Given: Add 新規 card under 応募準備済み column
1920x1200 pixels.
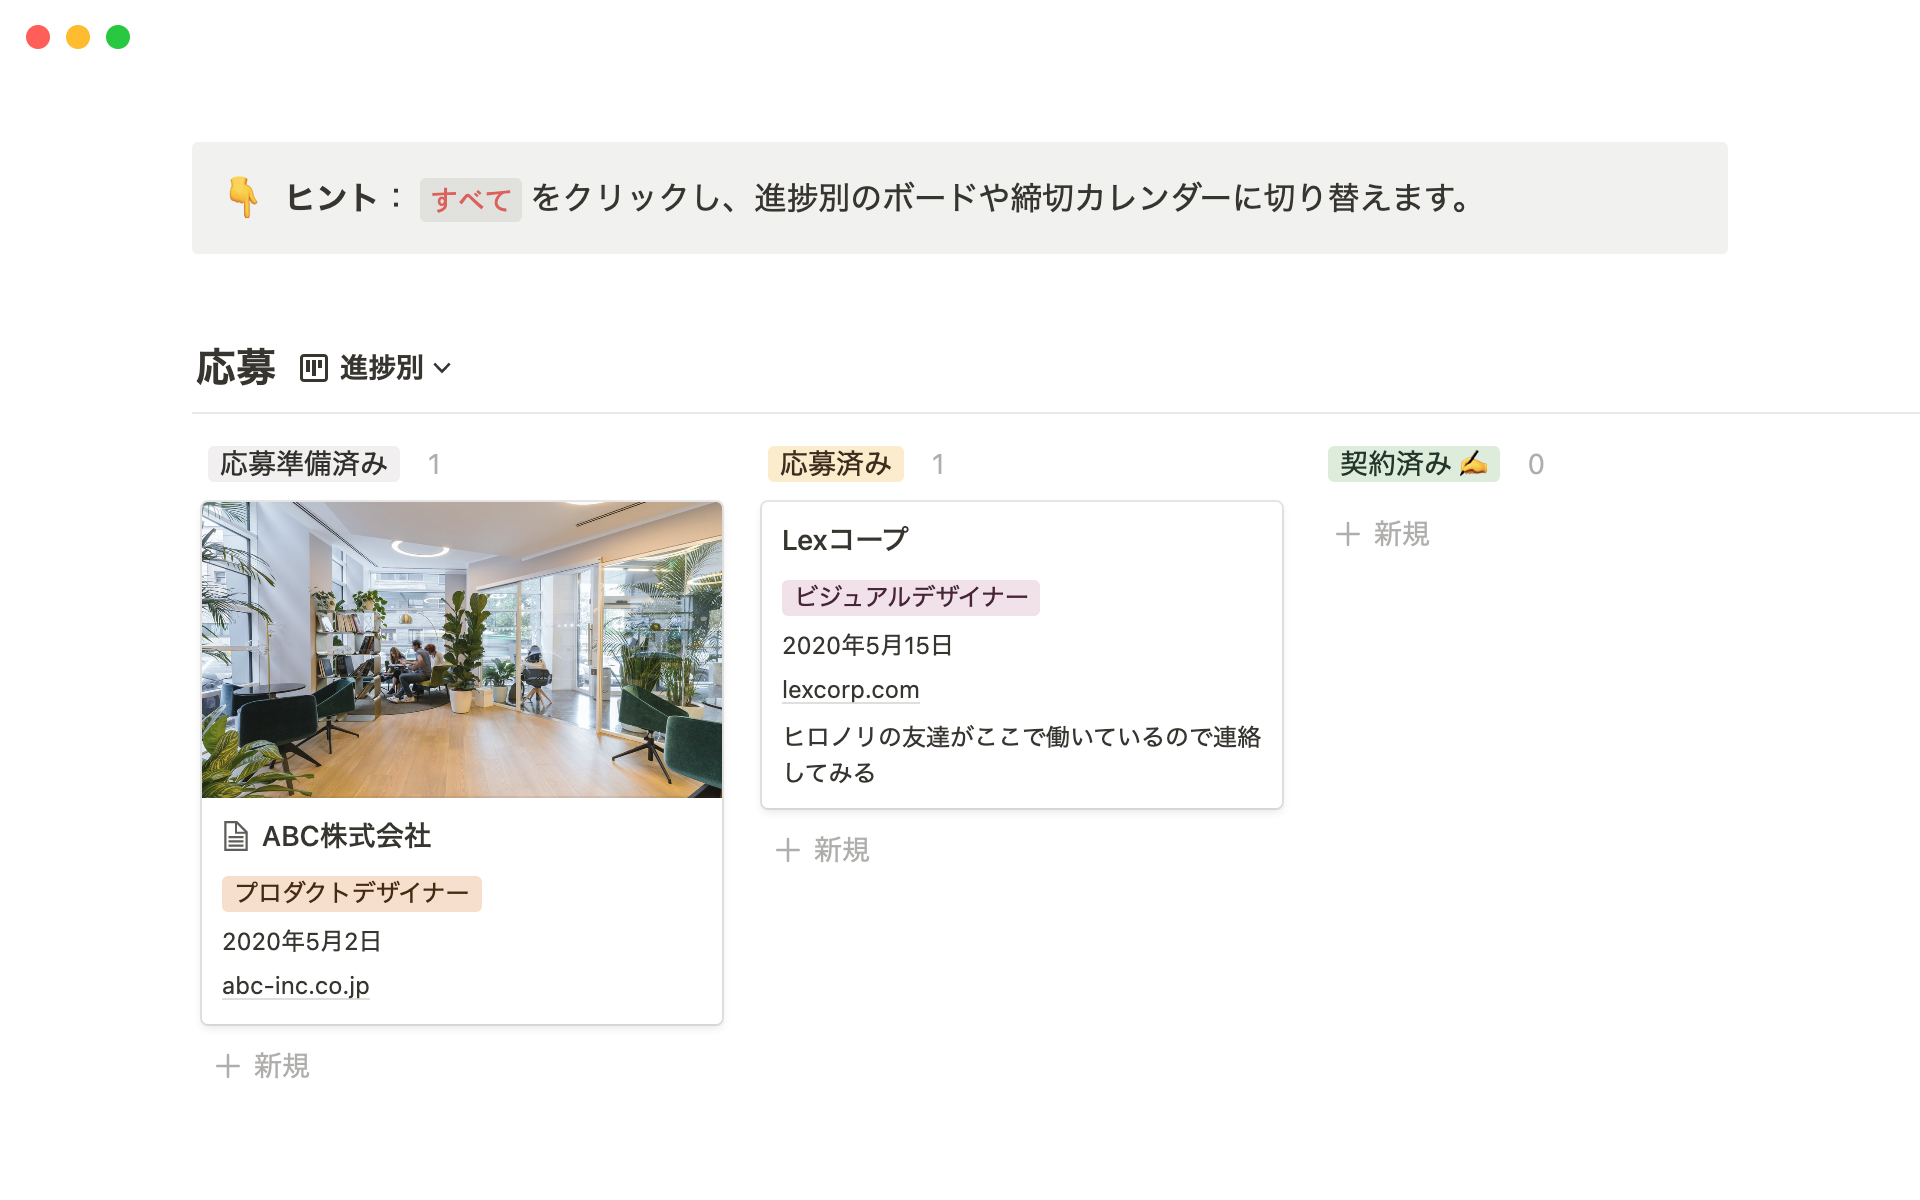Looking at the screenshot, I should coord(263,1066).
